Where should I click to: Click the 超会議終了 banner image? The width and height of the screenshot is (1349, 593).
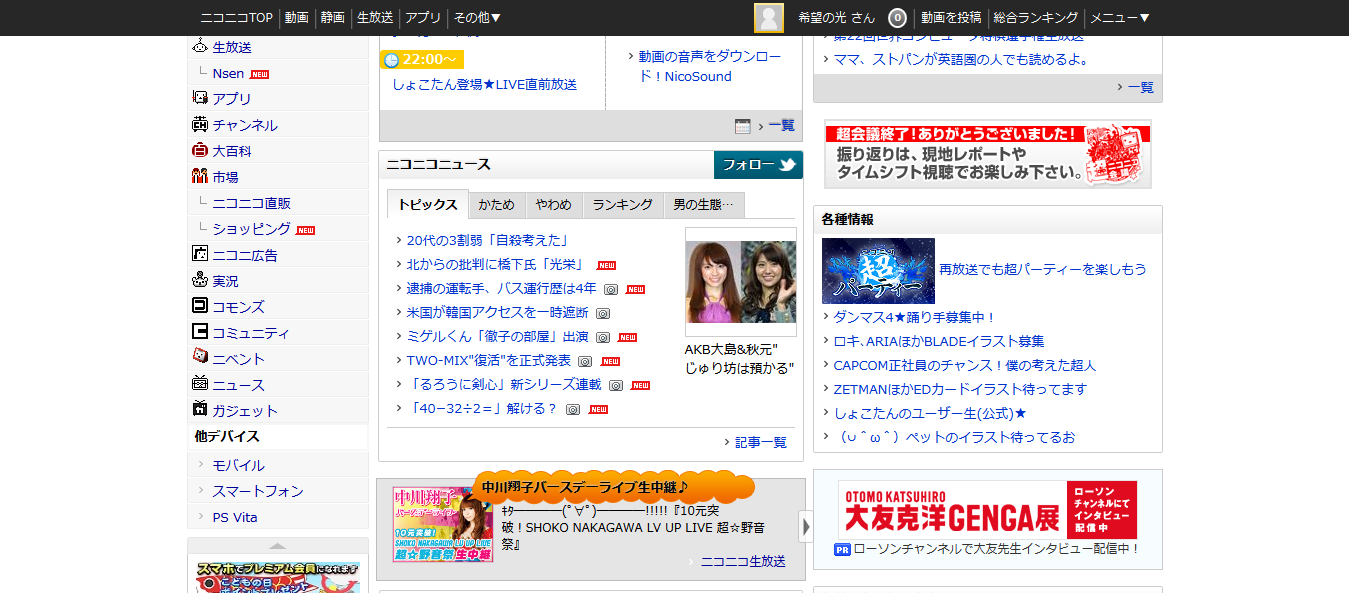coord(988,155)
